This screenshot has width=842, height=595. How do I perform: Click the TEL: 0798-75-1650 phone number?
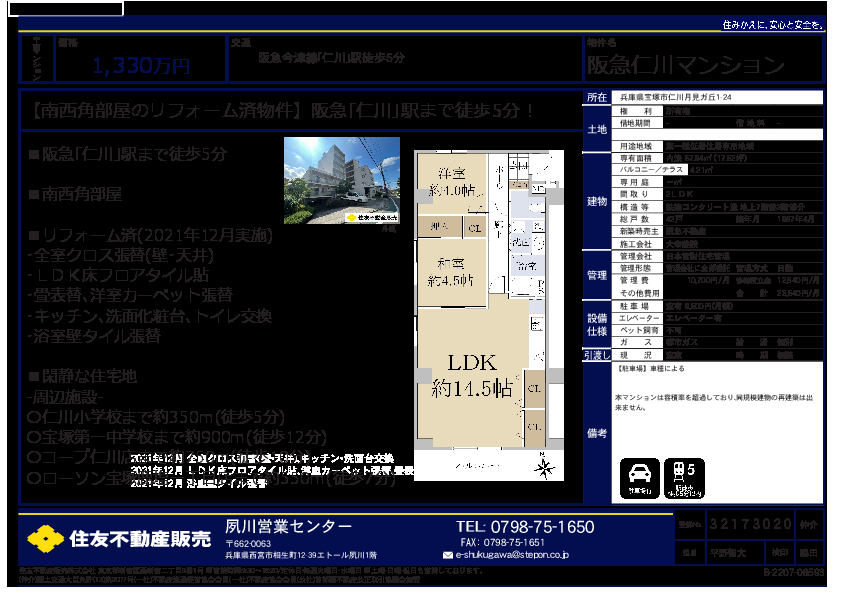tap(524, 527)
